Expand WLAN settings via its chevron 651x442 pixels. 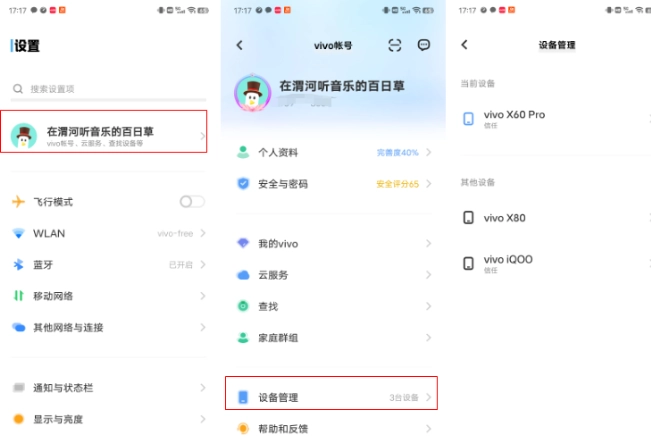tap(202, 233)
